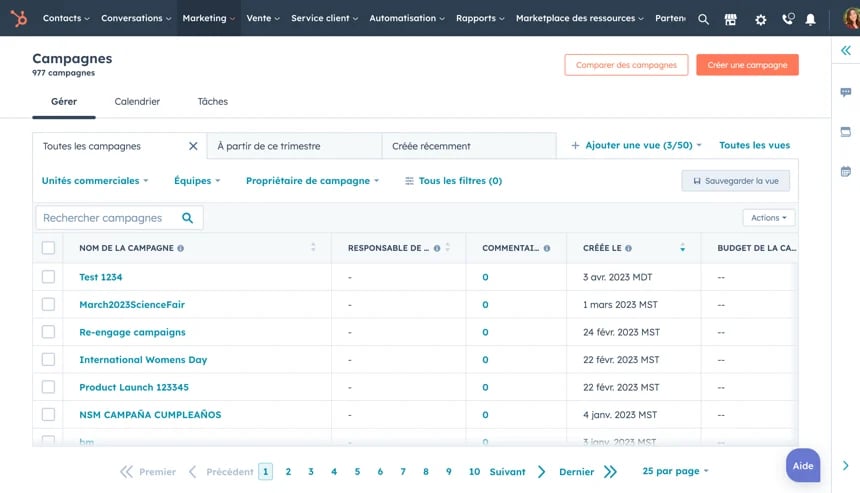Open the search magnifier in top navigation
This screenshot has width=860, height=493.
[704, 19]
